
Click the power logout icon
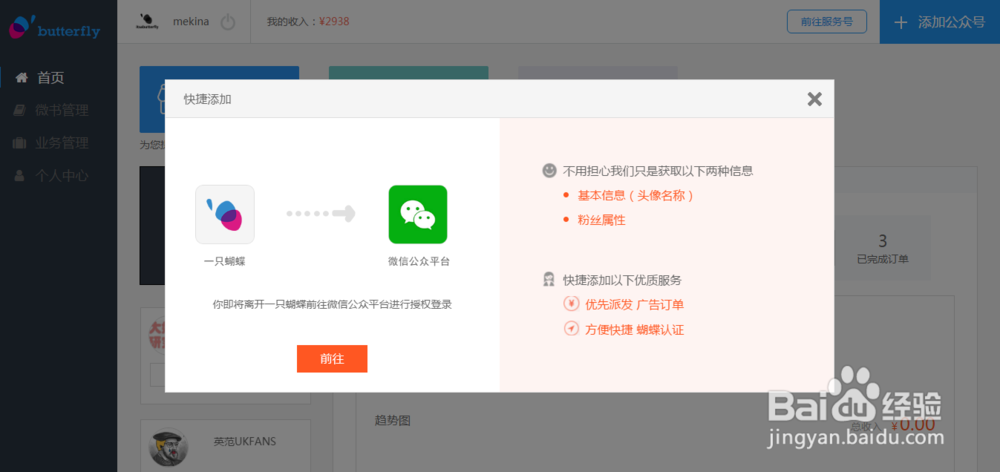point(228,22)
